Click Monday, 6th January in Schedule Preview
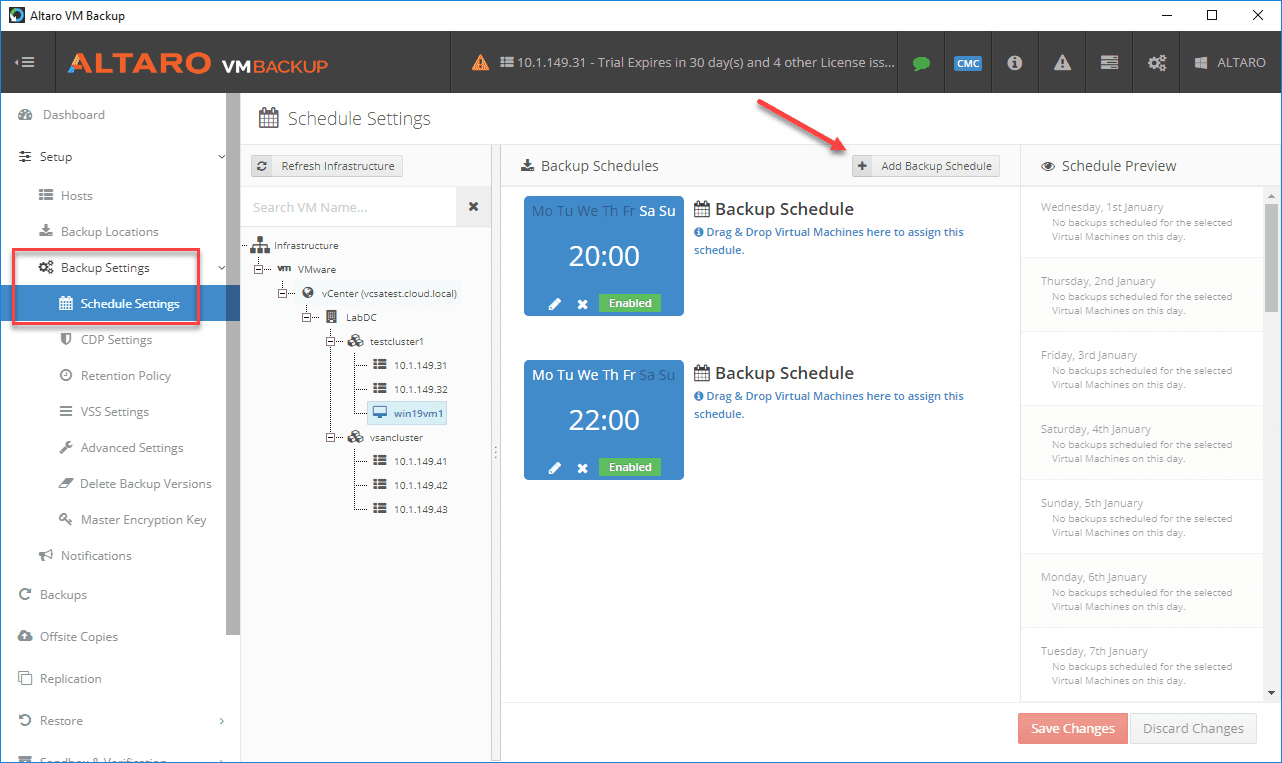This screenshot has height=763, width=1282. tap(1095, 578)
